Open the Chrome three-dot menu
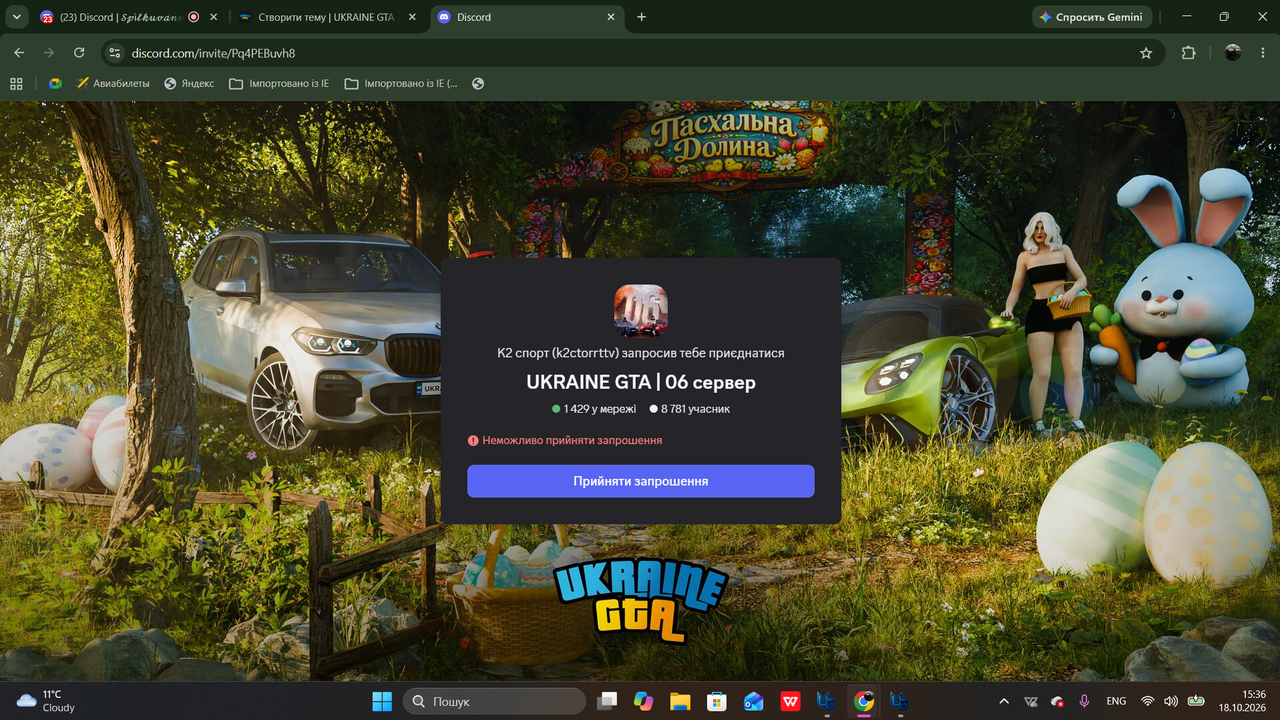 point(1262,53)
